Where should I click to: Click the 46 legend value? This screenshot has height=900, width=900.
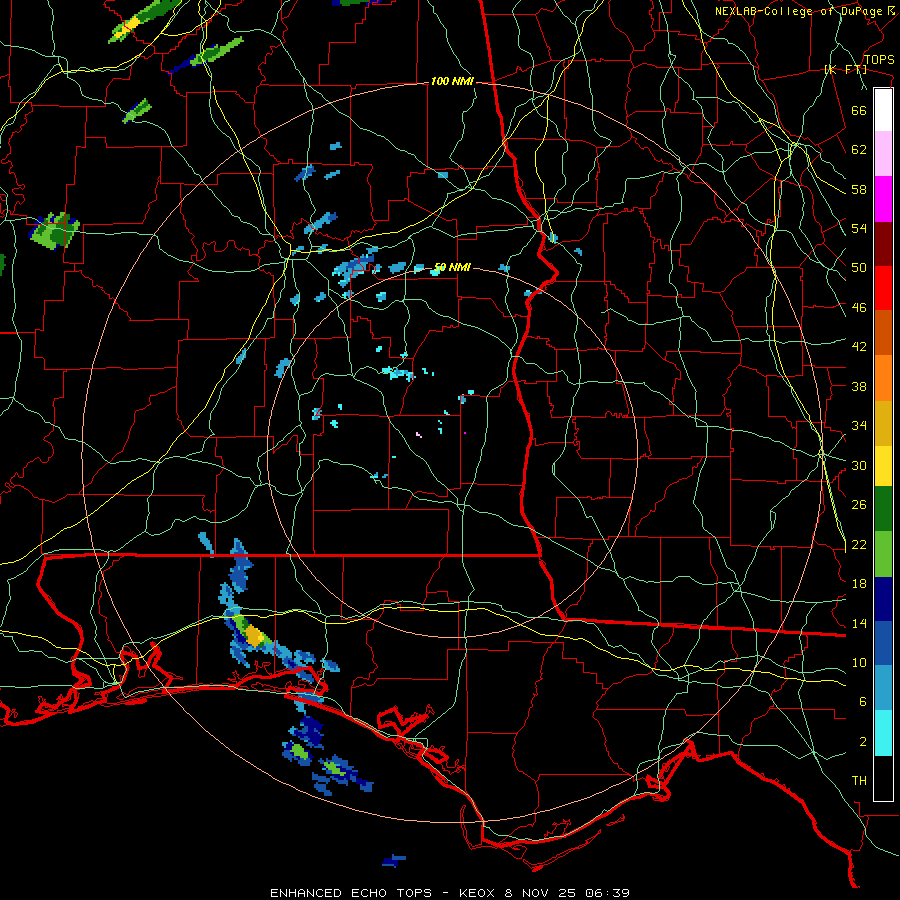click(x=859, y=308)
